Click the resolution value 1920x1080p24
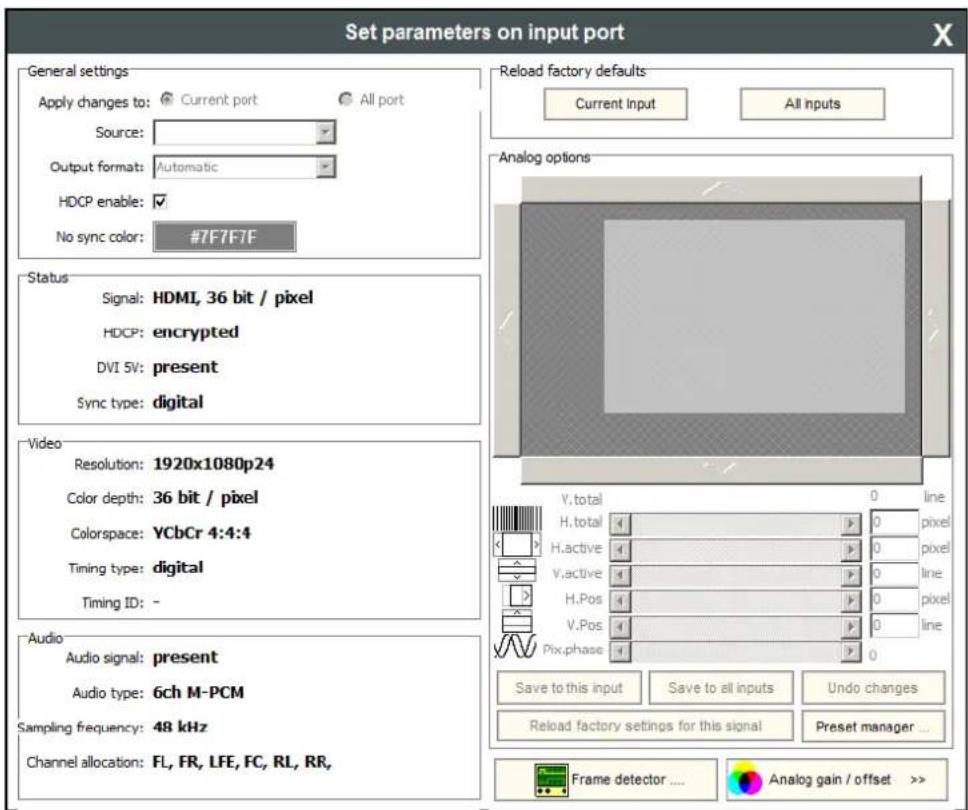Screen dimensions: 968x810 tap(214, 464)
